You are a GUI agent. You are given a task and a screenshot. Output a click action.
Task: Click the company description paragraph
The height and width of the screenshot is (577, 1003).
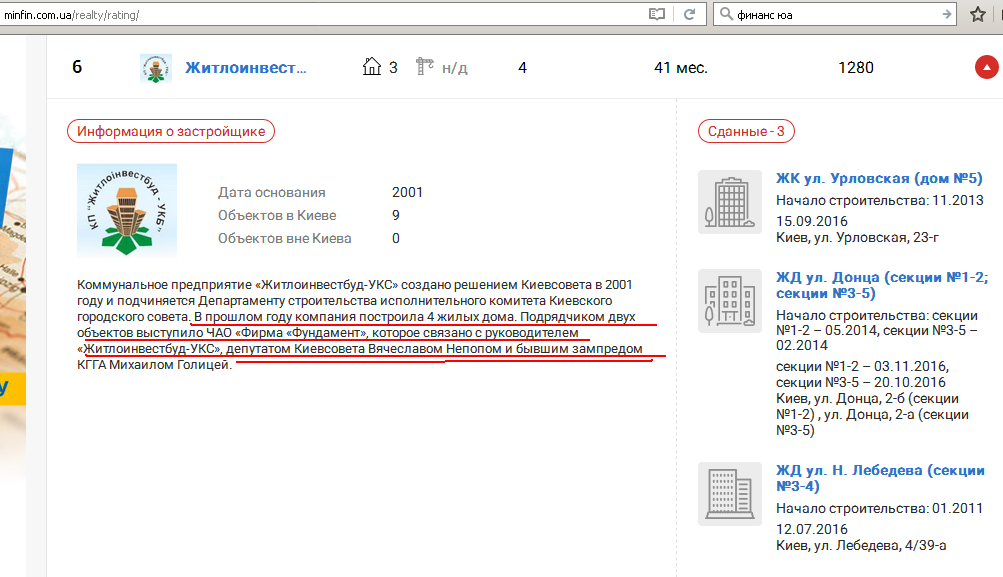click(x=360, y=324)
